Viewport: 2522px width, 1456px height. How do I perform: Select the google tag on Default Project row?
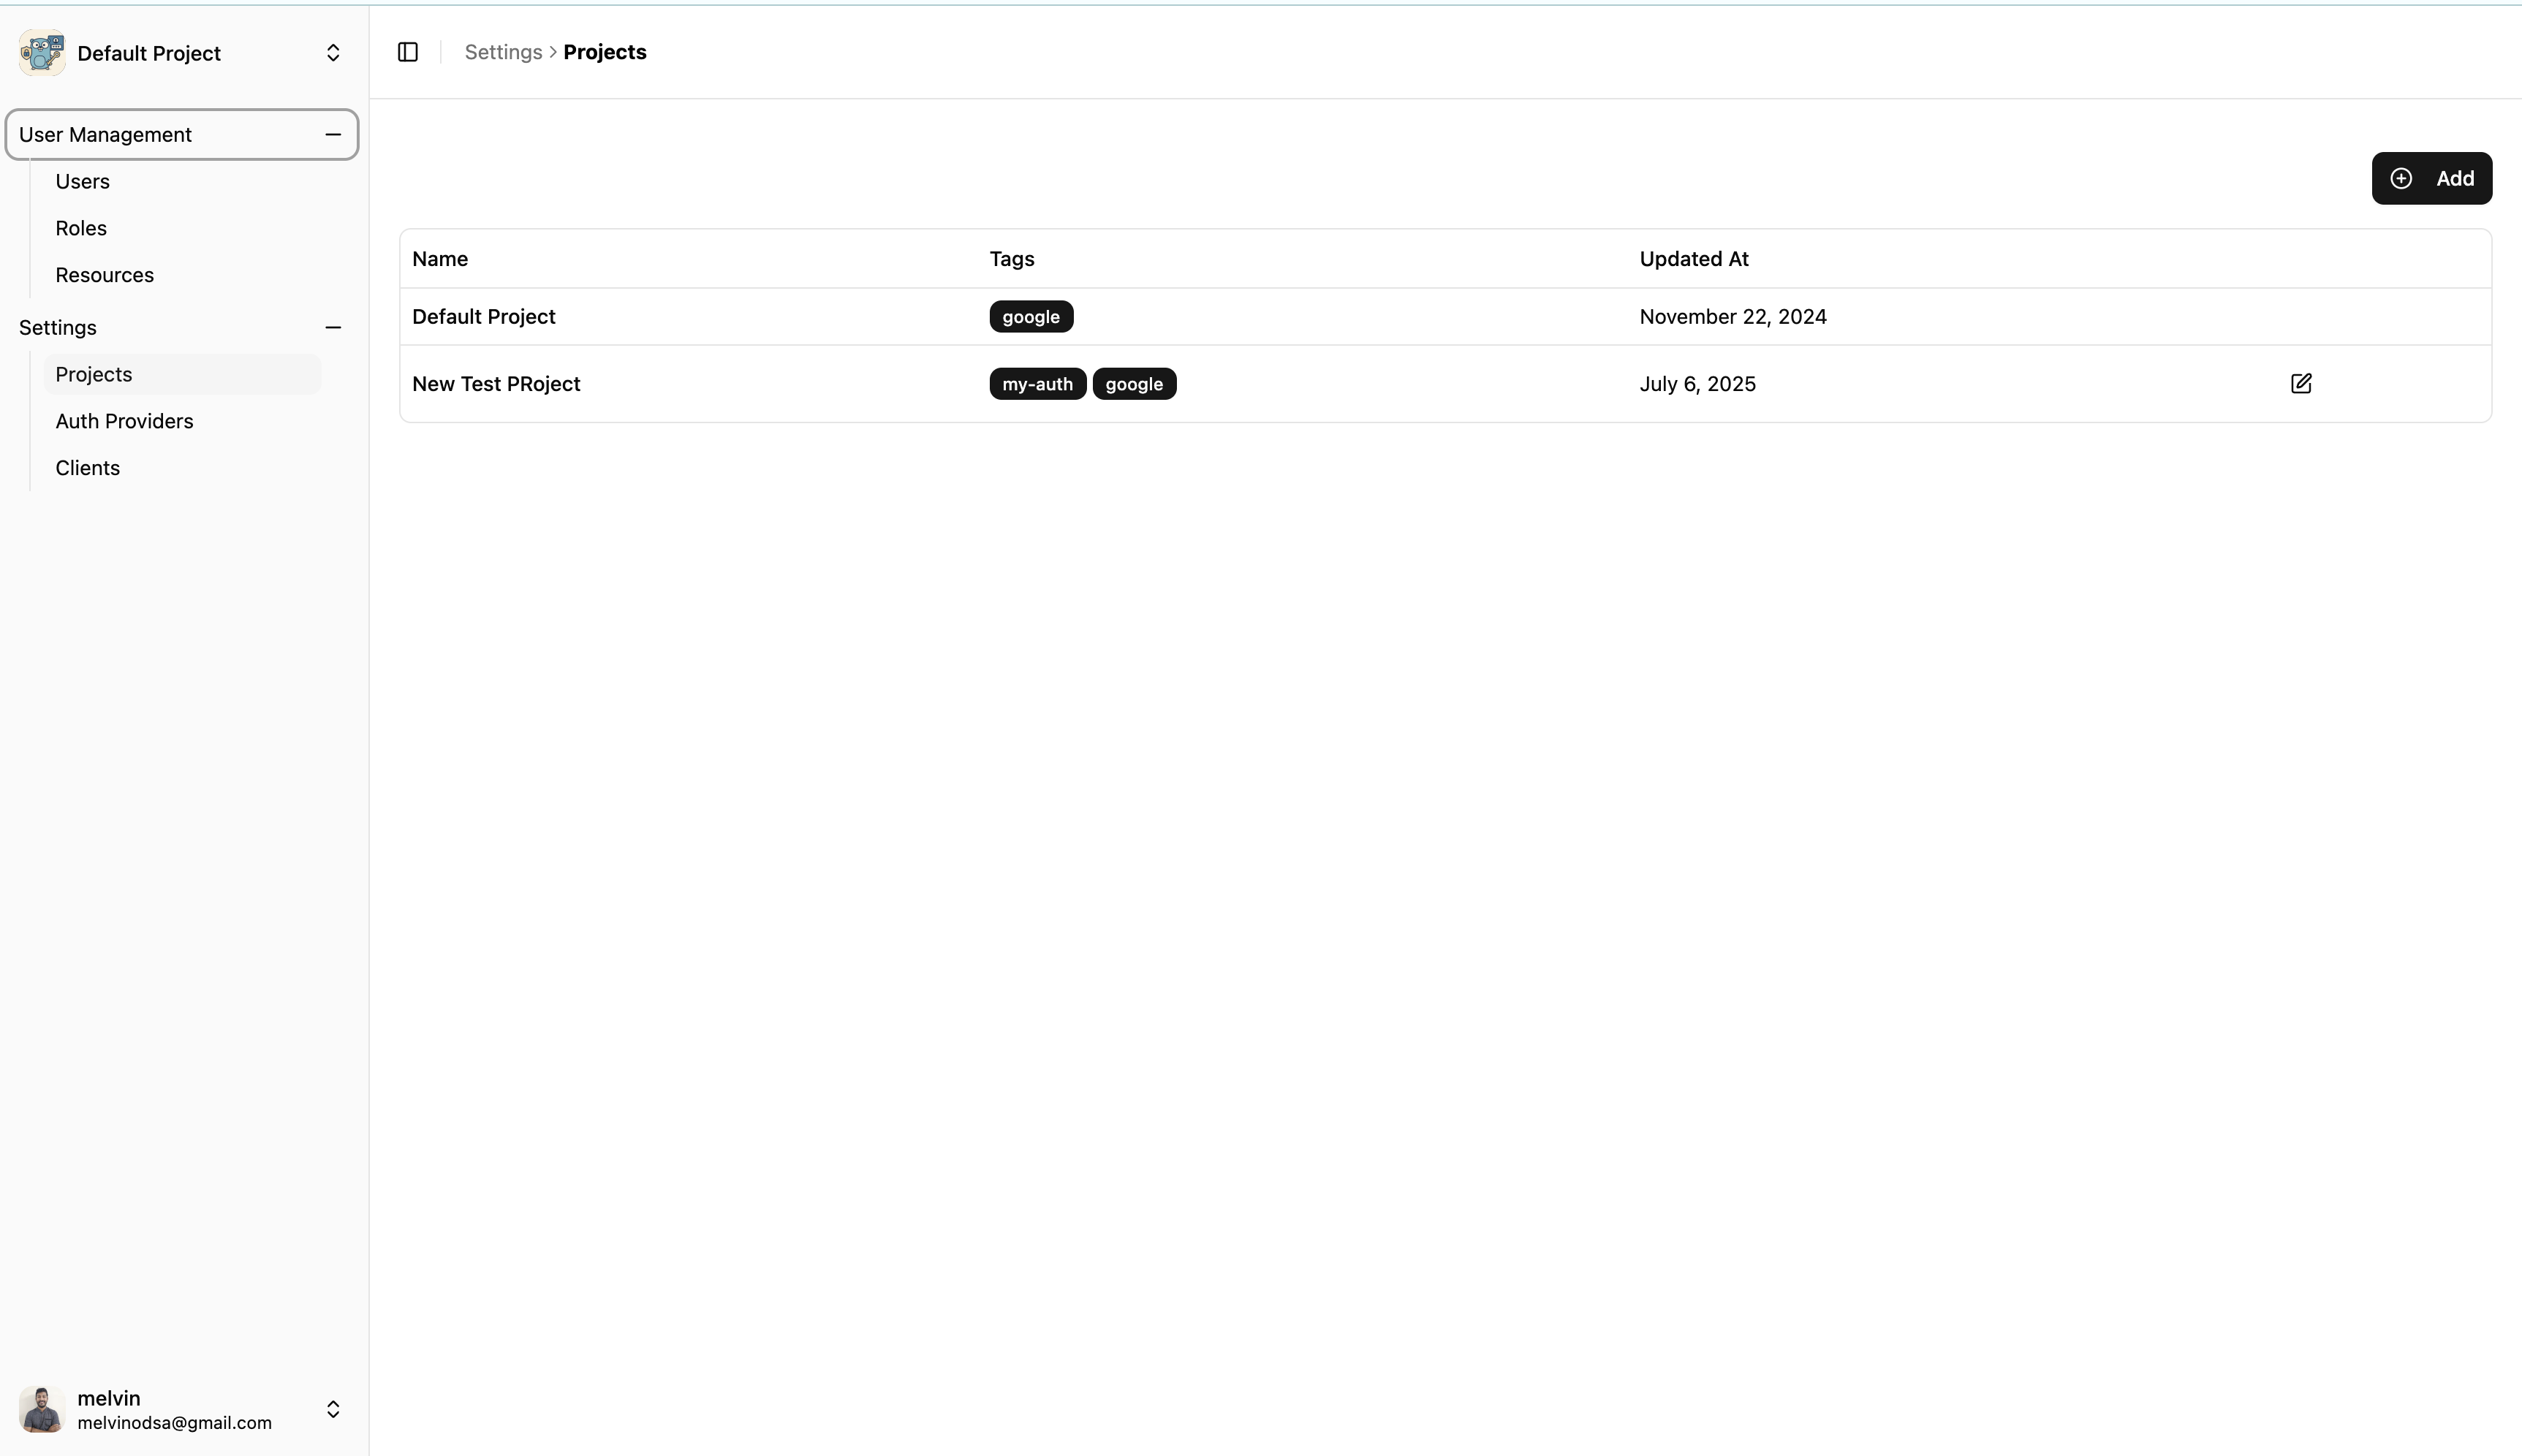1030,316
